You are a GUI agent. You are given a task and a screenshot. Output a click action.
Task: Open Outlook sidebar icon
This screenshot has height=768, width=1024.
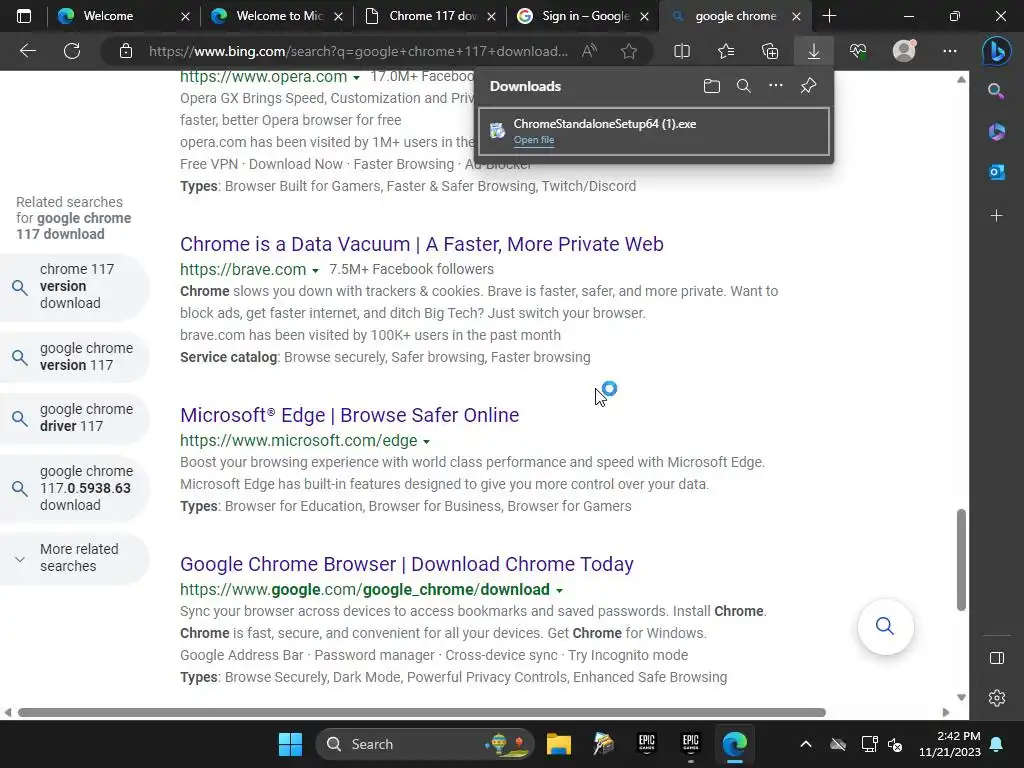pos(996,172)
